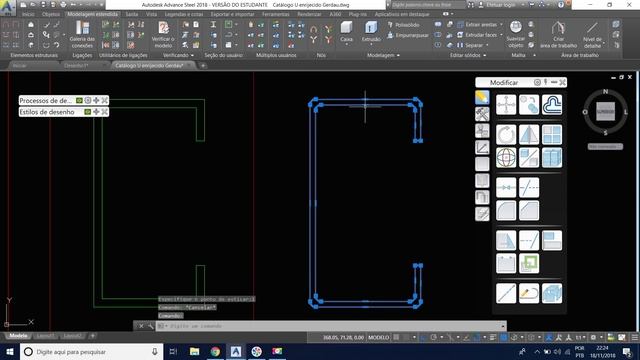Toggle the MODELO space button in status bar
The height and width of the screenshot is (360, 640).
coord(378,337)
